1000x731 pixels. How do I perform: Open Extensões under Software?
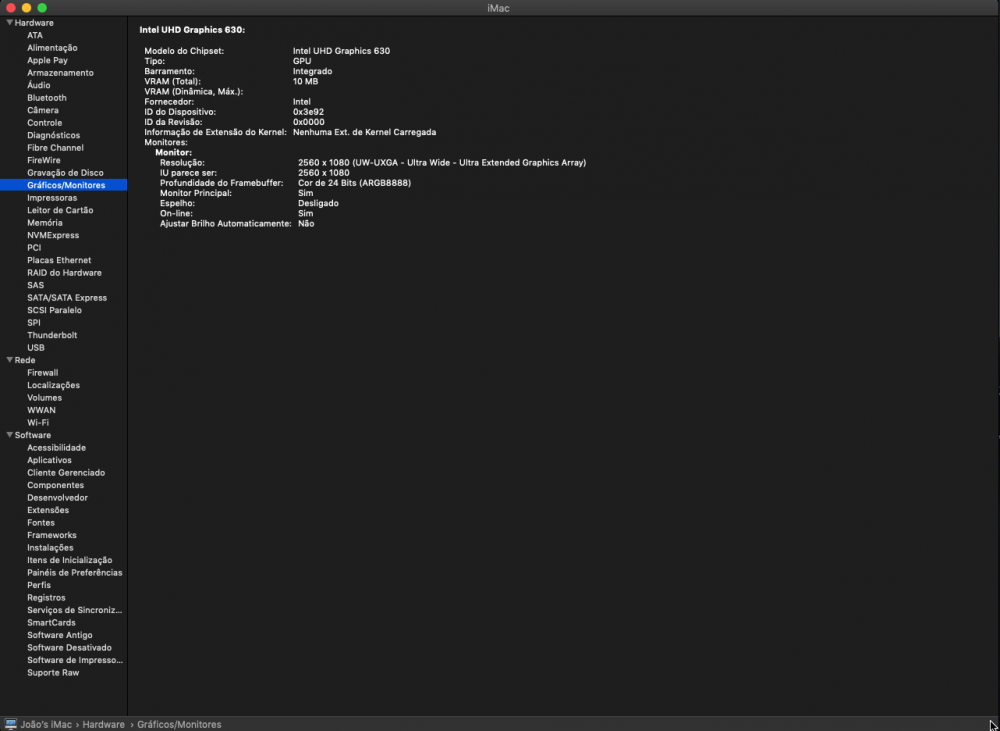tap(48, 510)
